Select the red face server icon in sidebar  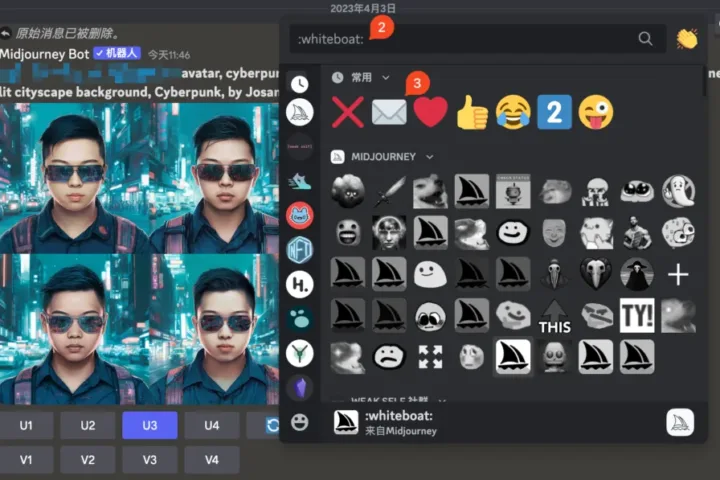299,215
